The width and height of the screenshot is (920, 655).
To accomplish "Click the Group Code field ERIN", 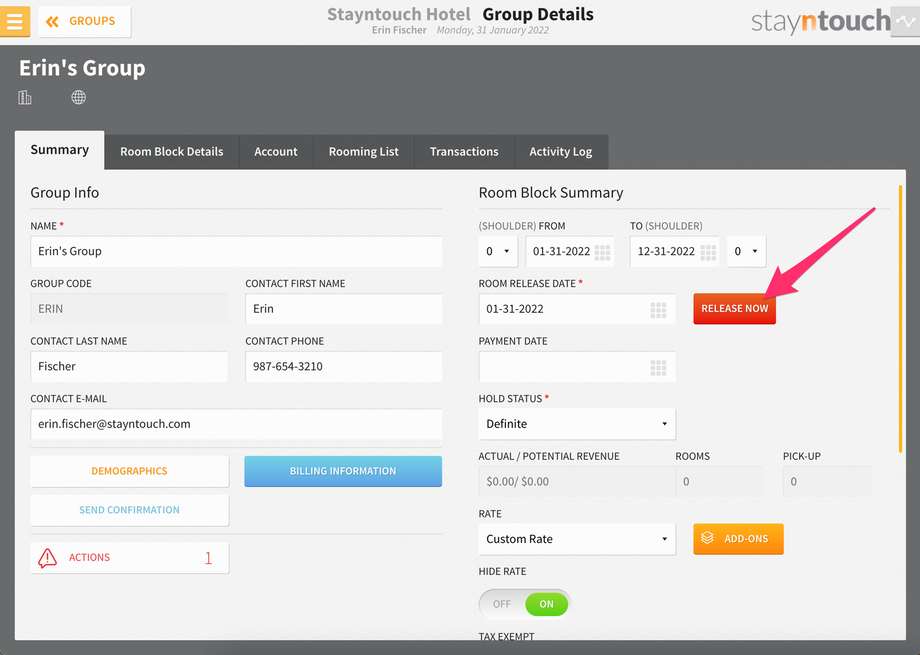I will [128, 309].
